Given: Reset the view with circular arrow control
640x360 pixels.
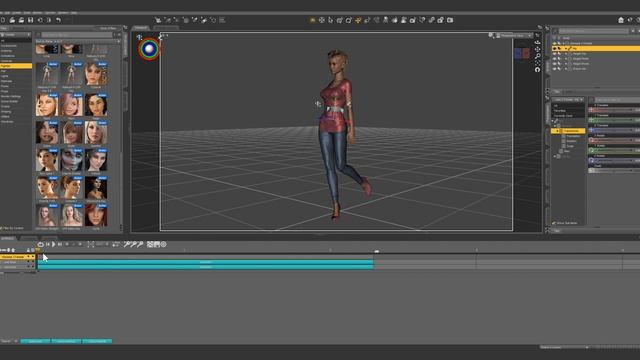Looking at the screenshot, I should 538,70.
